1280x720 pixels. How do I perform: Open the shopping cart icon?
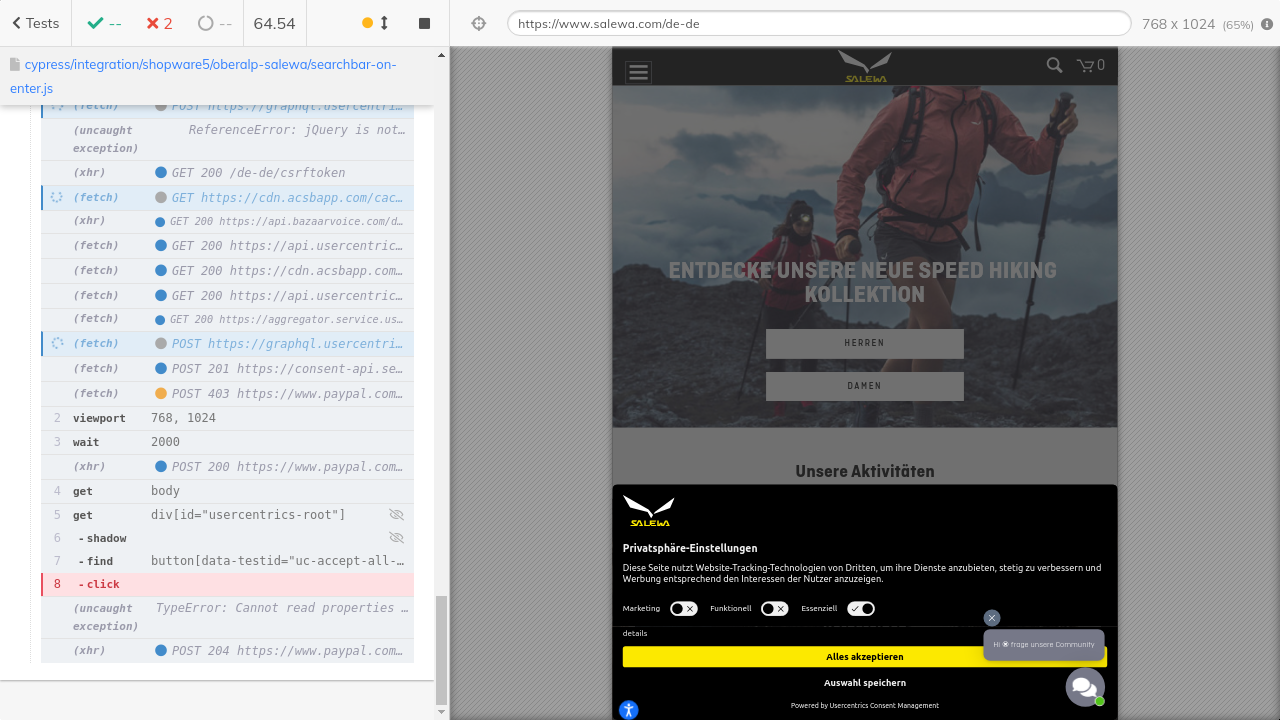click(1089, 65)
